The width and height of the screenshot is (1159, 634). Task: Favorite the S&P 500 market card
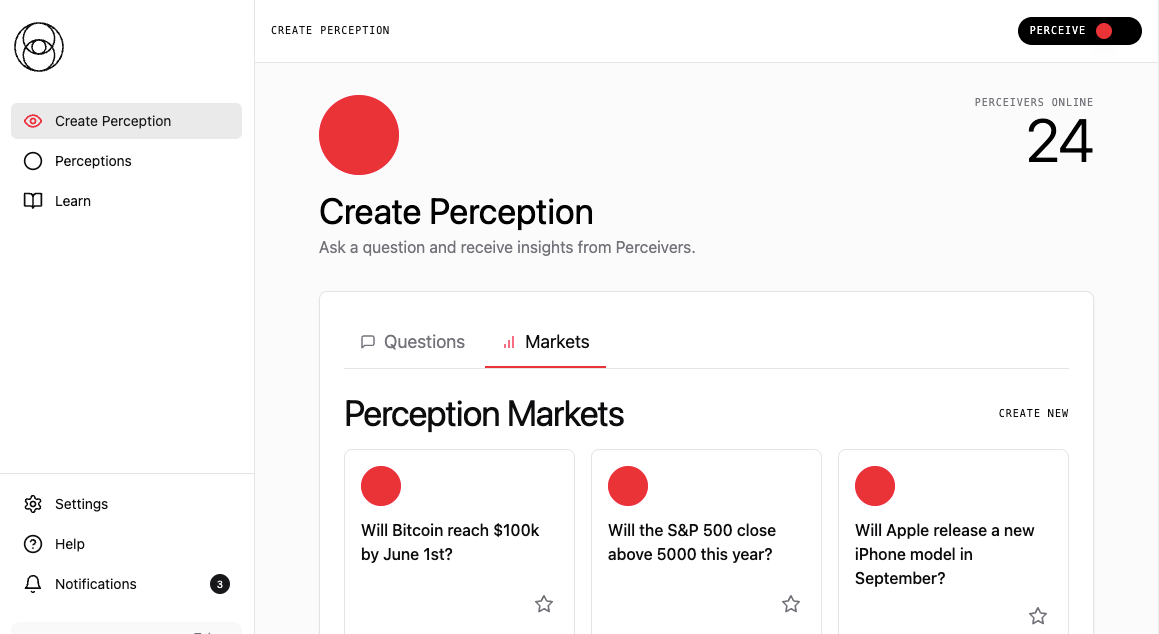click(791, 604)
